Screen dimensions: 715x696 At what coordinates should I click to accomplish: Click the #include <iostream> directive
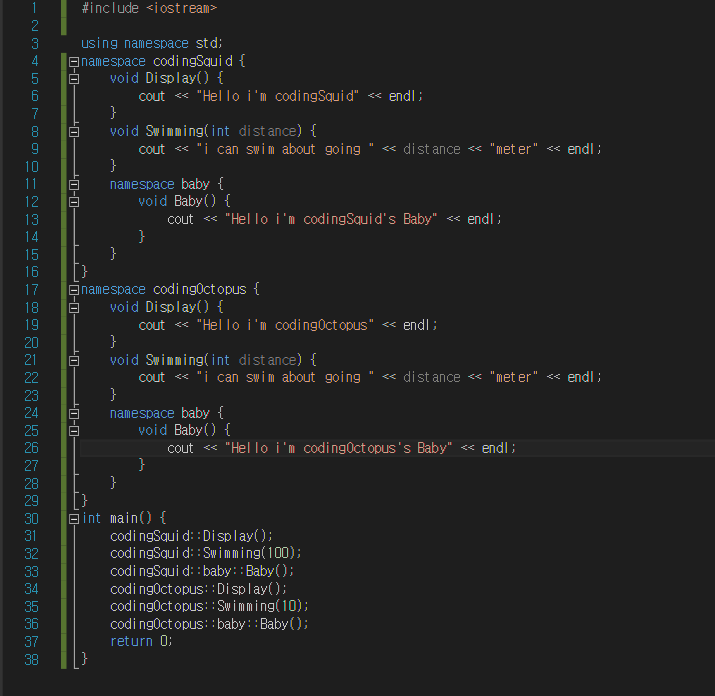click(x=149, y=8)
